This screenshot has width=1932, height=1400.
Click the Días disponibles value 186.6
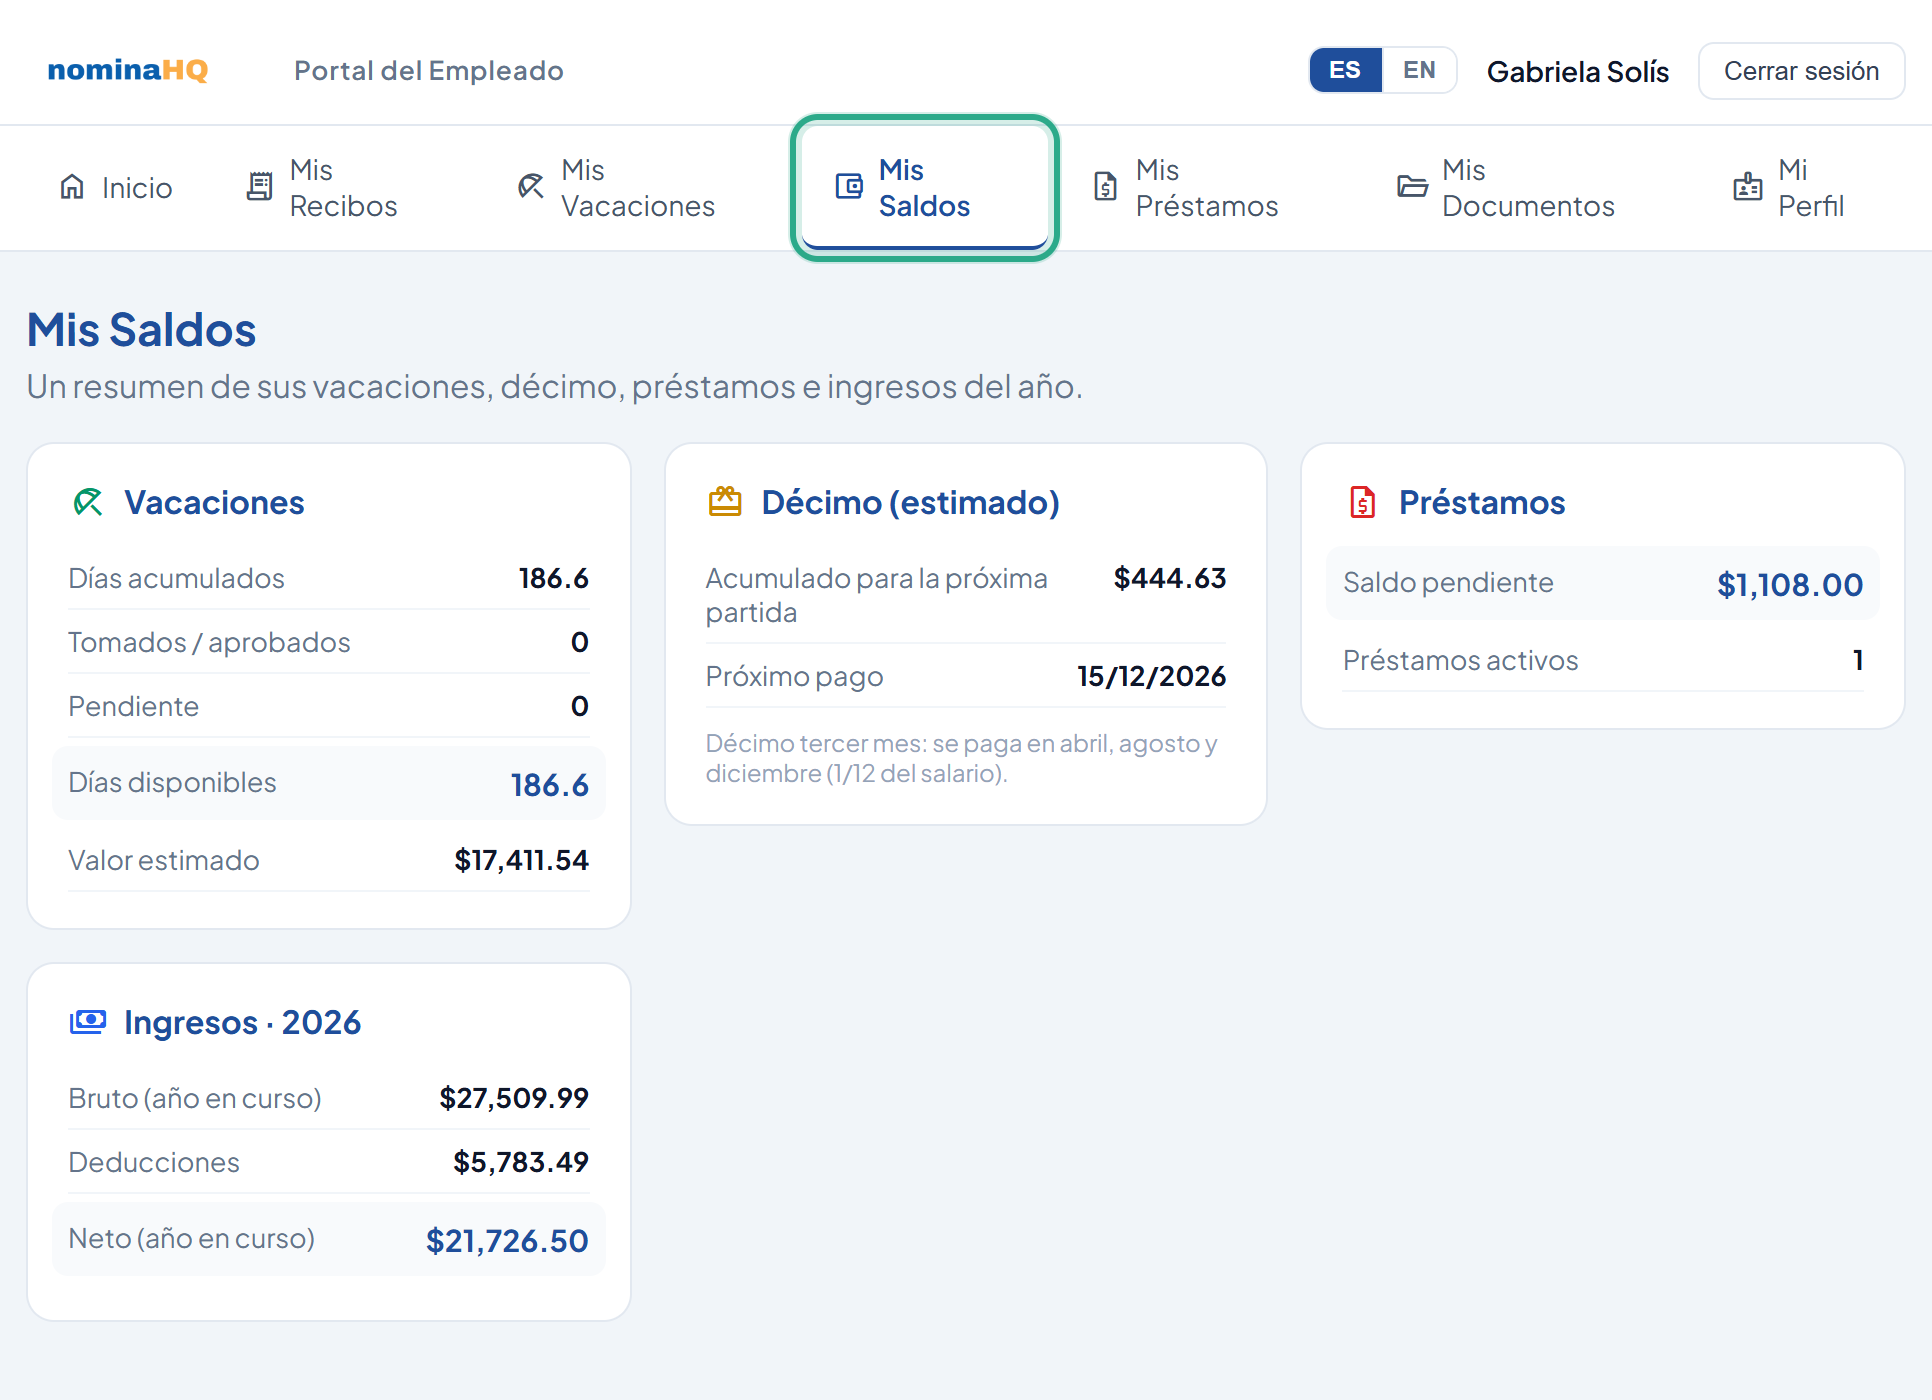pos(549,785)
